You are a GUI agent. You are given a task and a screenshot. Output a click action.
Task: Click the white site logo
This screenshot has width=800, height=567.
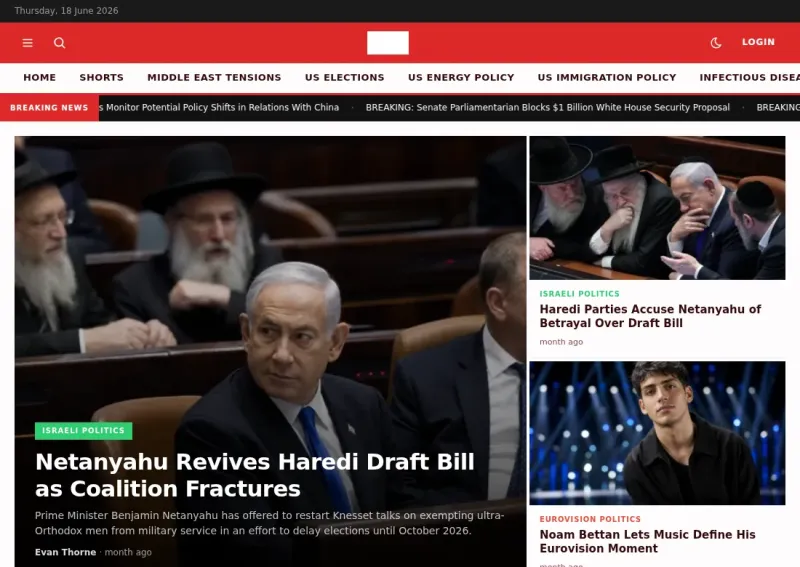(388, 43)
